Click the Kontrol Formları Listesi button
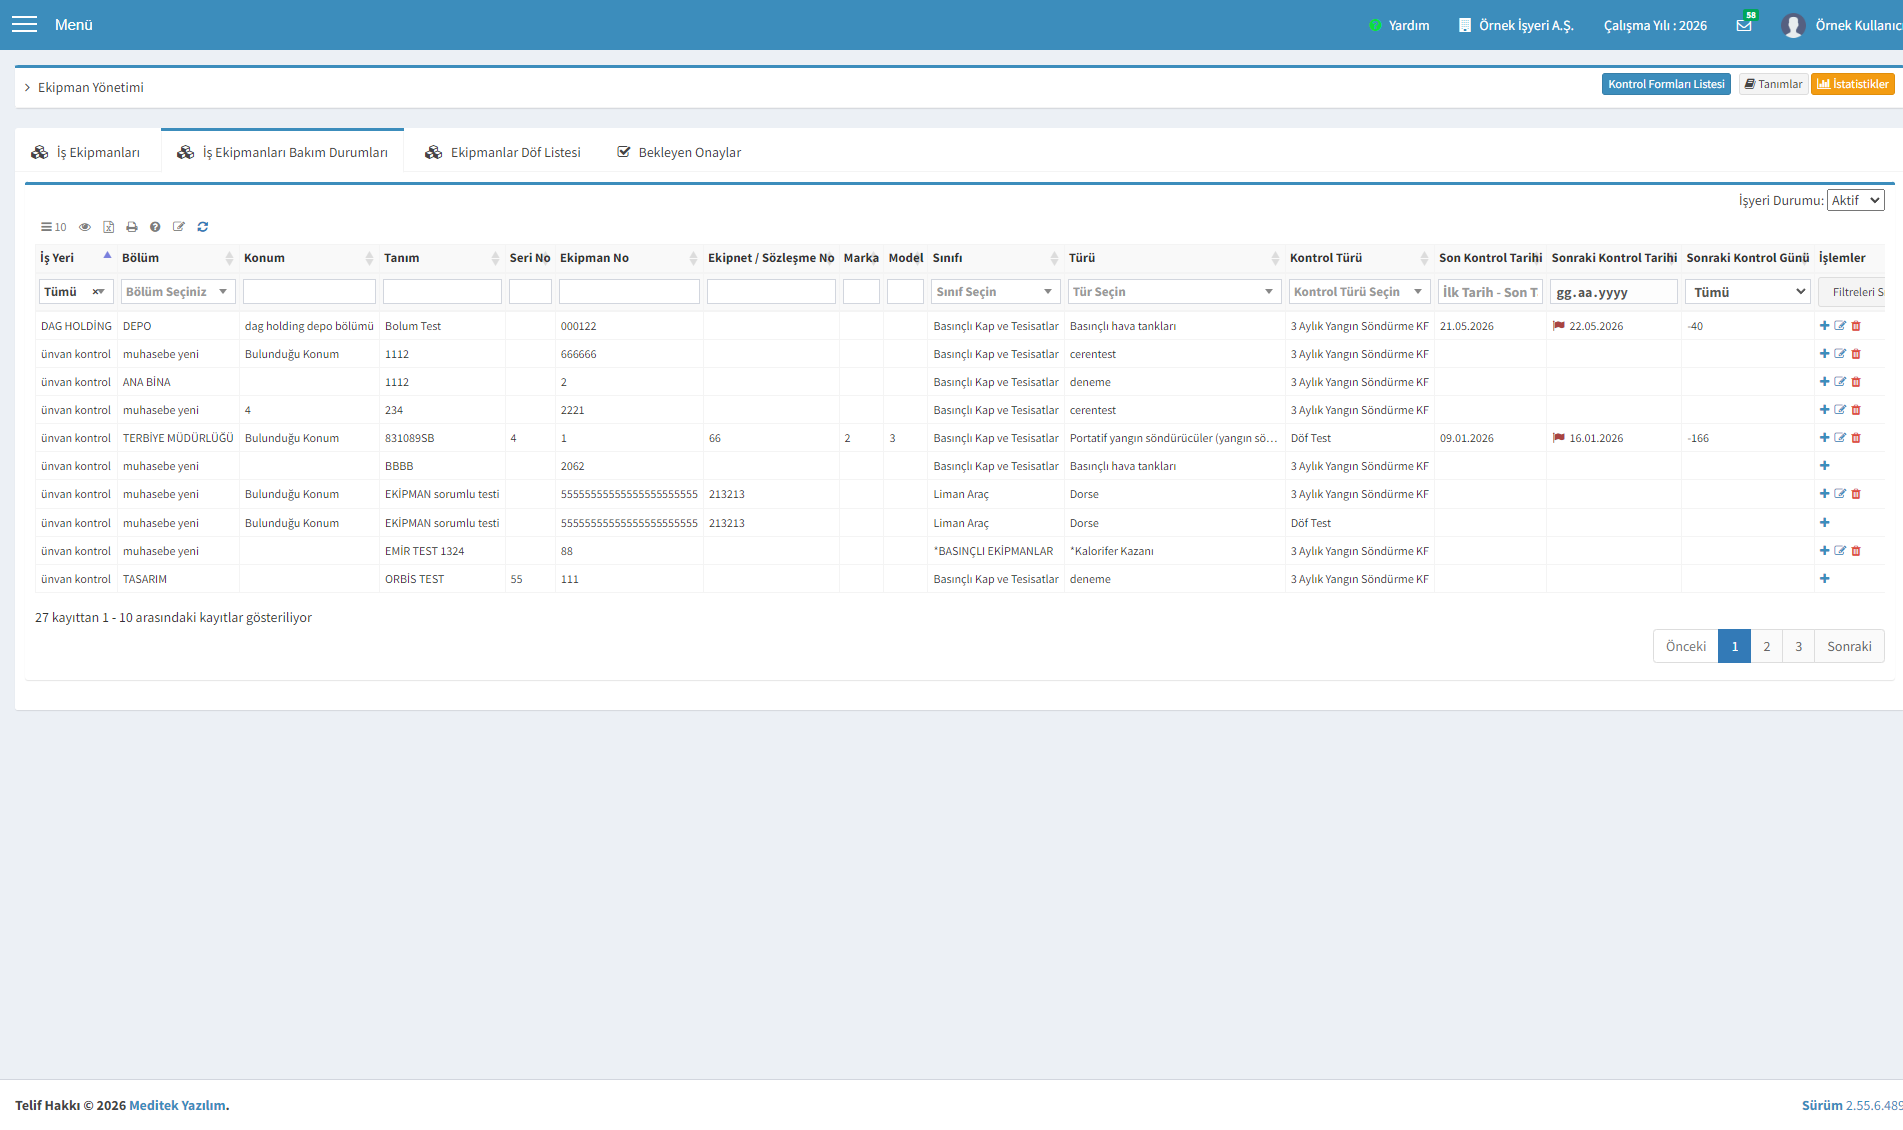The width and height of the screenshot is (1903, 1130). [1666, 84]
